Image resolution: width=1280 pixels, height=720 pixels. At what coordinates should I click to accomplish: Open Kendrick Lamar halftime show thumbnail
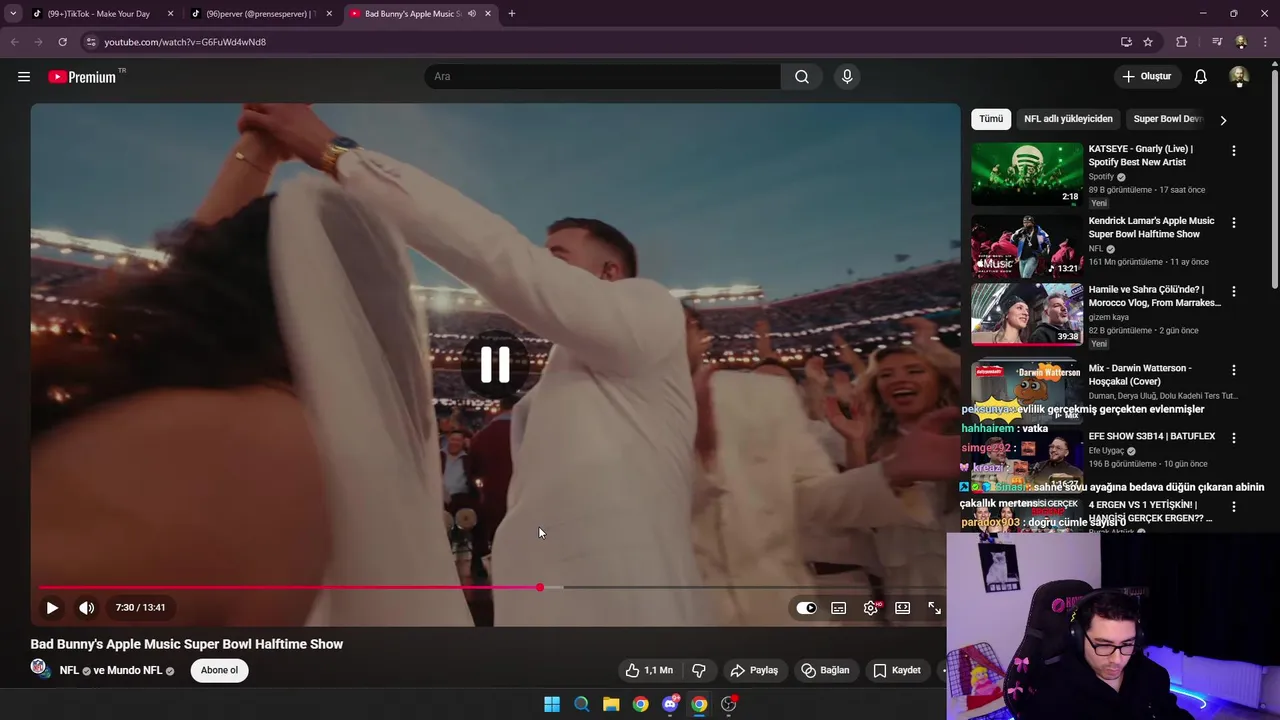1027,246
